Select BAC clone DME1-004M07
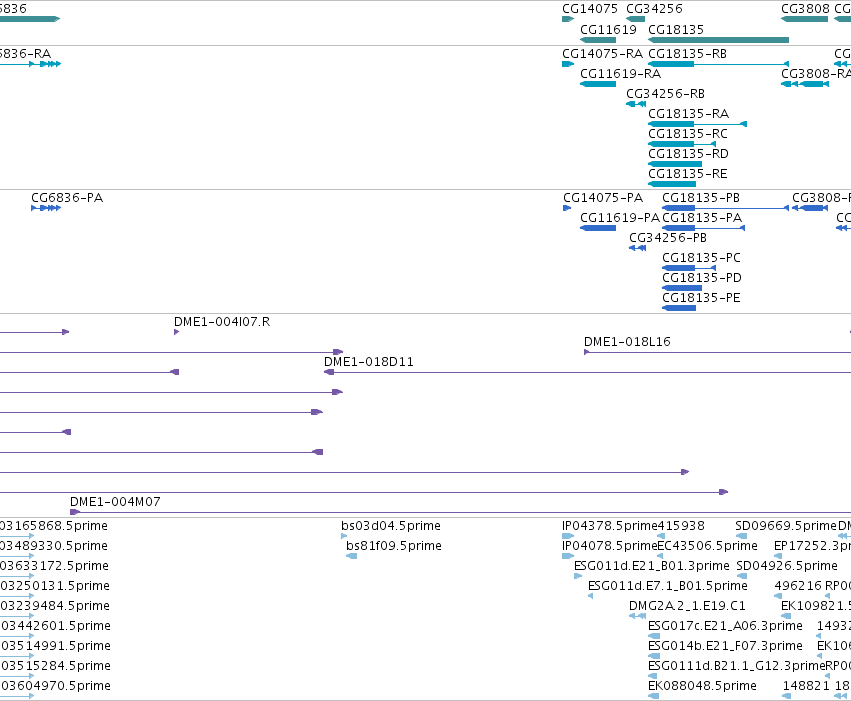This screenshot has width=851, height=701. (115, 502)
